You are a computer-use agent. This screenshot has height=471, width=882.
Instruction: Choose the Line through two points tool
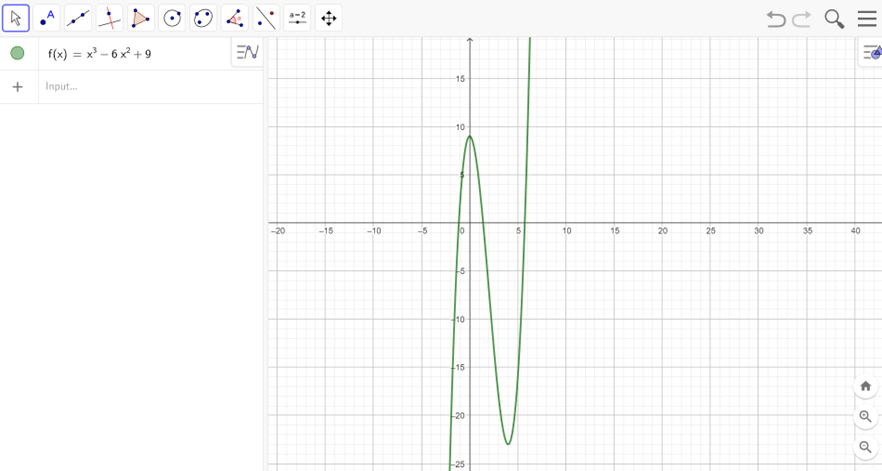coord(78,18)
